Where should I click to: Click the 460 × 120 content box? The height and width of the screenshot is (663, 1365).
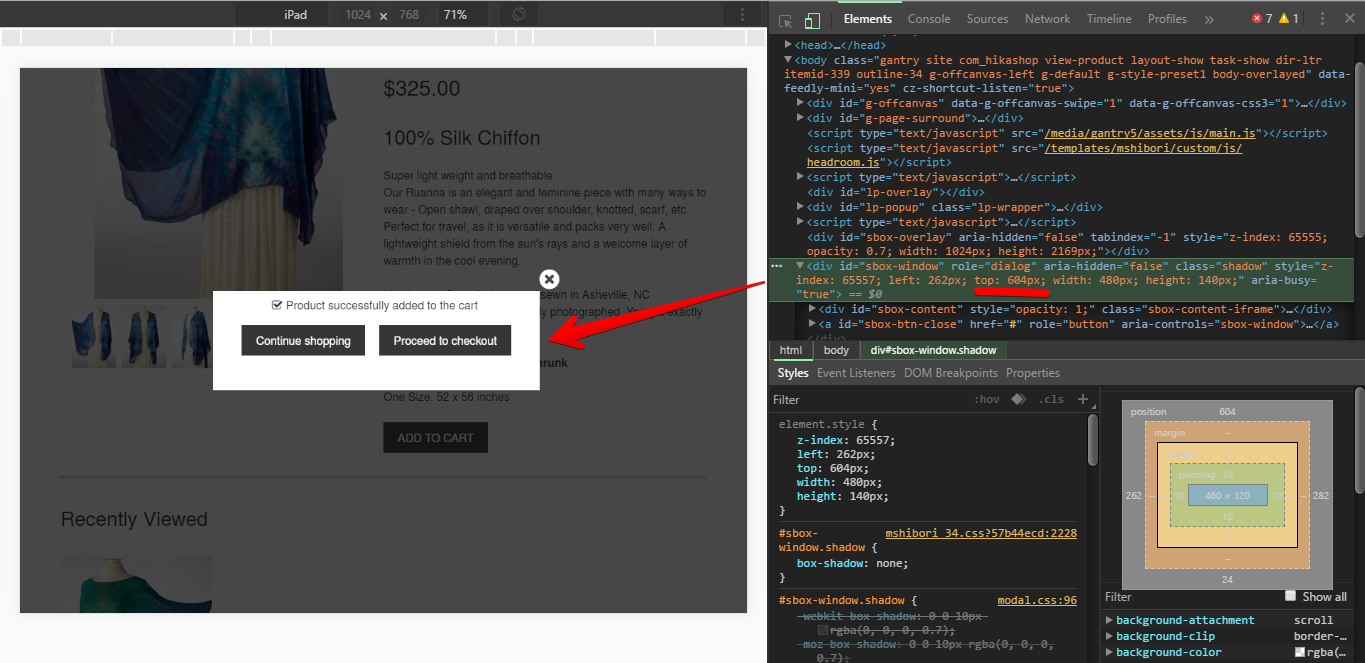coord(1227,495)
